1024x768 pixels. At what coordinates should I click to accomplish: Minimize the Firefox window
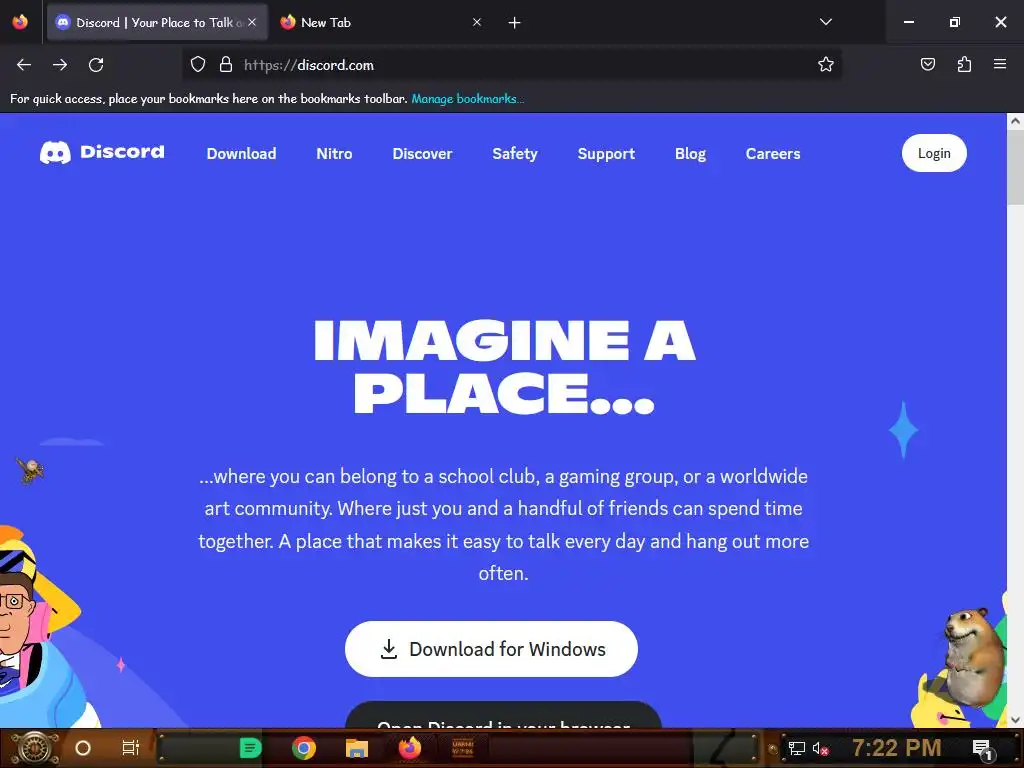pos(908,22)
